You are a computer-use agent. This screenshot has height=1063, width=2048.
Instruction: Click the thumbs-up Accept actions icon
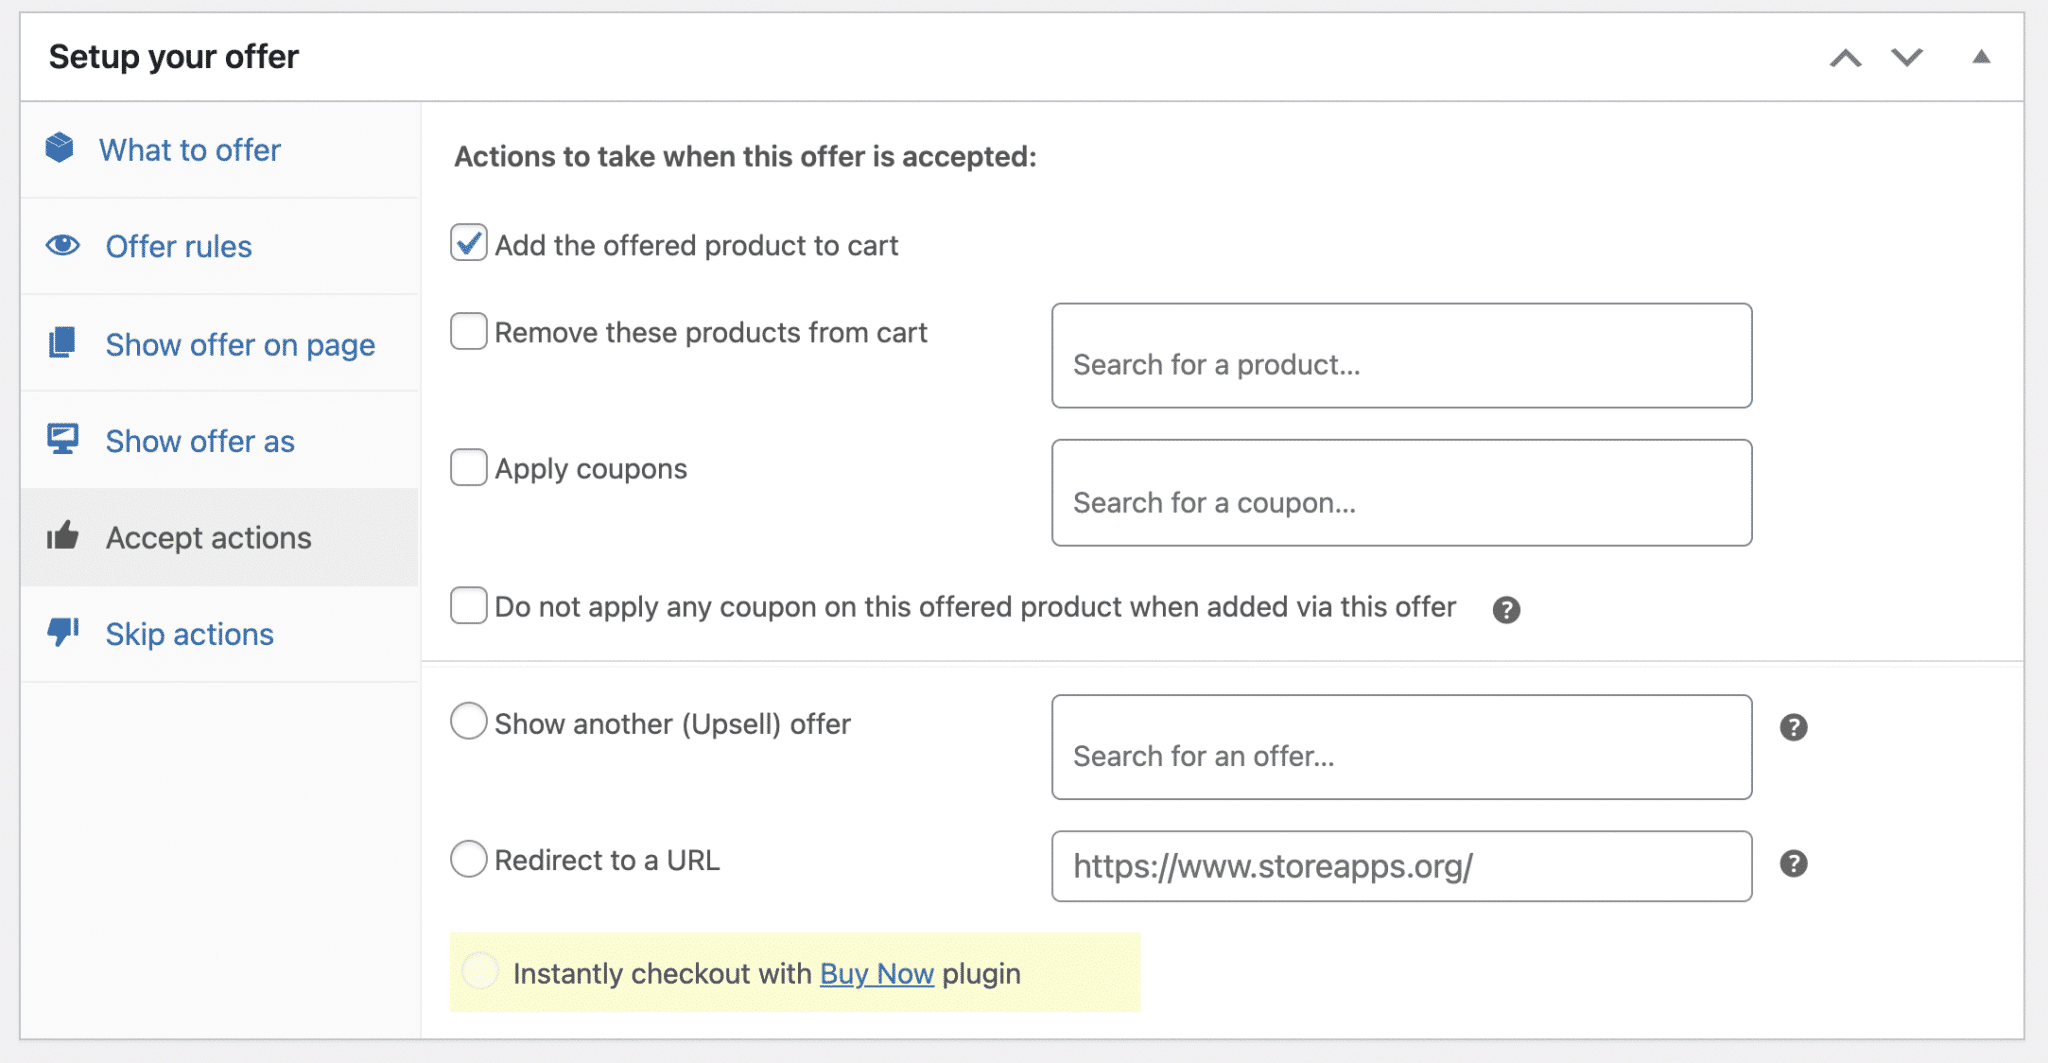coord(62,535)
